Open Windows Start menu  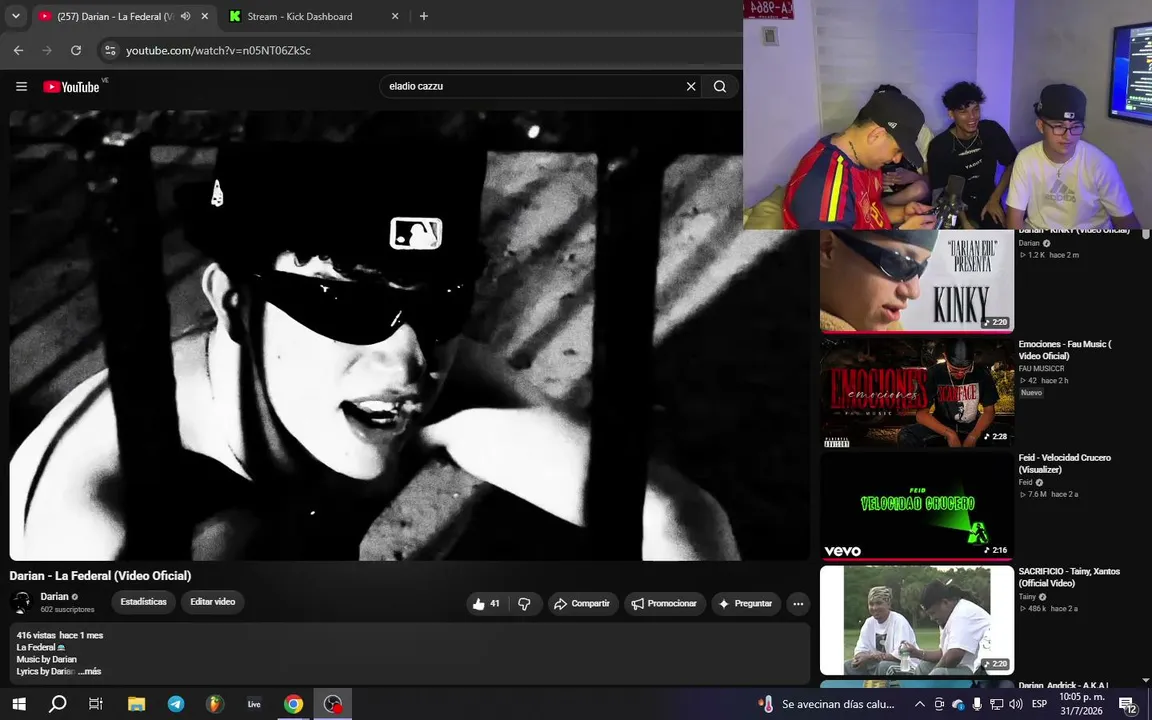pyautogui.click(x=19, y=704)
